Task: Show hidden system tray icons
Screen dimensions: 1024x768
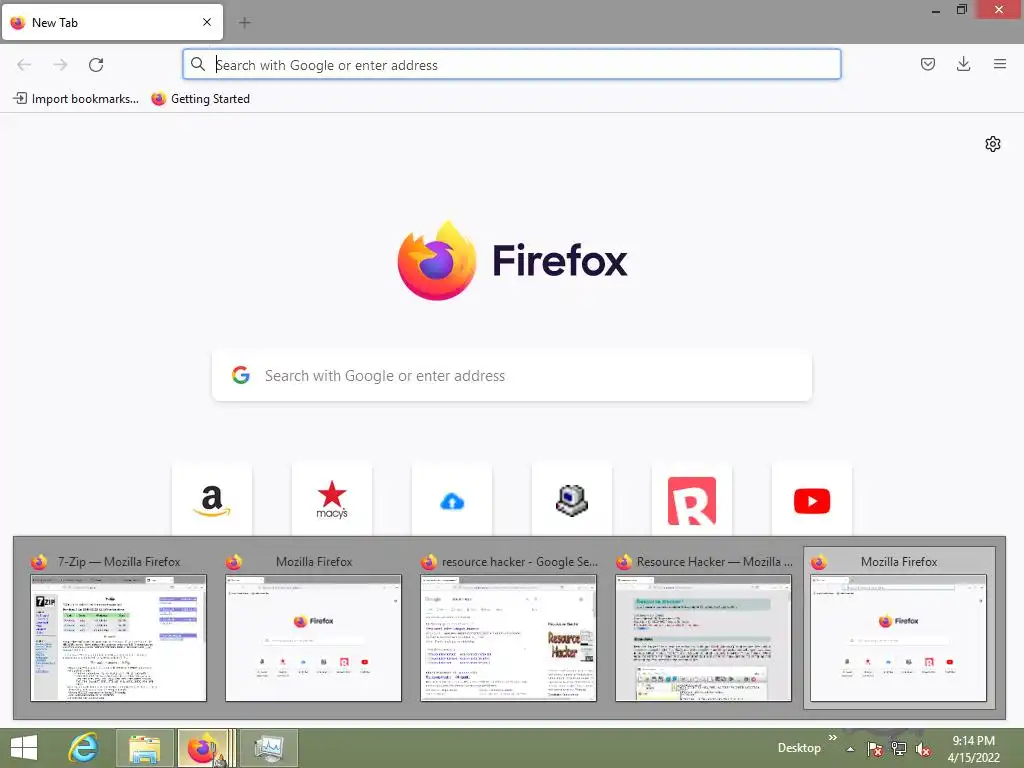Action: tap(850, 749)
